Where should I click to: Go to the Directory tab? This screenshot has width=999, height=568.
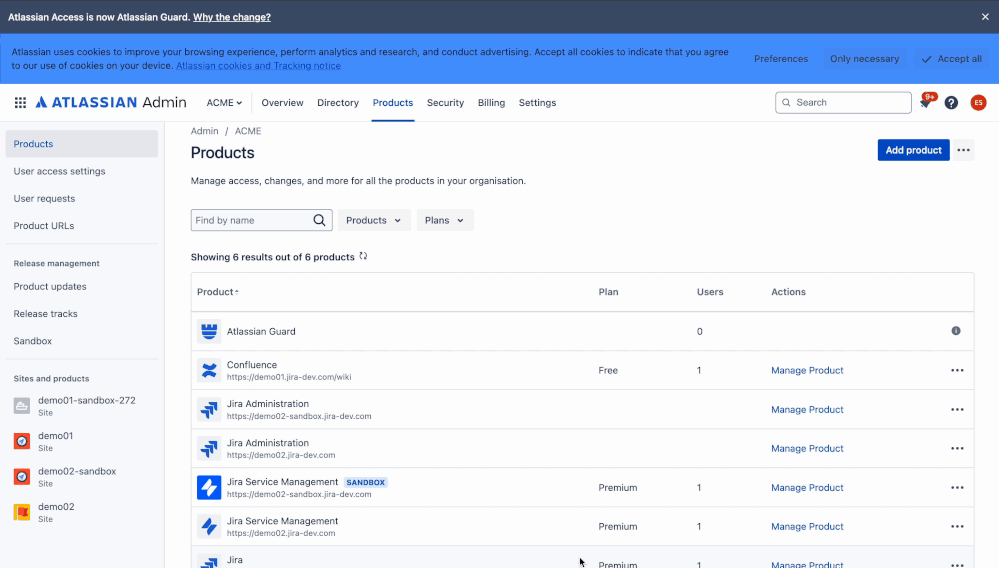pyautogui.click(x=338, y=103)
